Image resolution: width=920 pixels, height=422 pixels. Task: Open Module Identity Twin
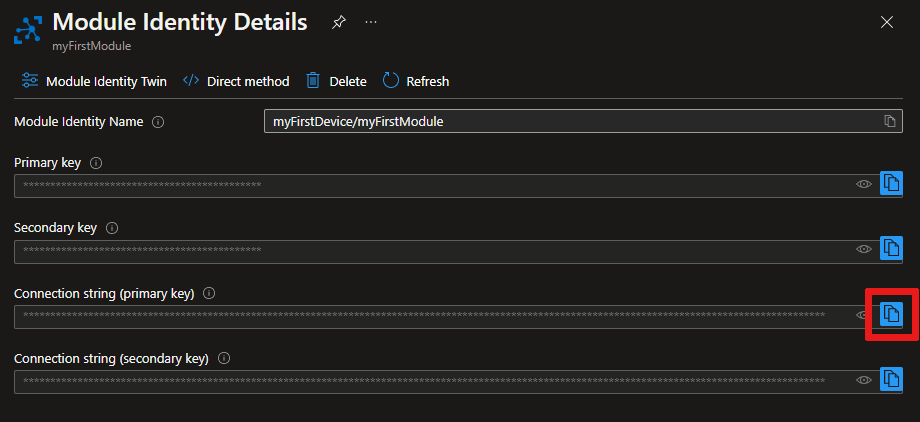pyautogui.click(x=94, y=81)
